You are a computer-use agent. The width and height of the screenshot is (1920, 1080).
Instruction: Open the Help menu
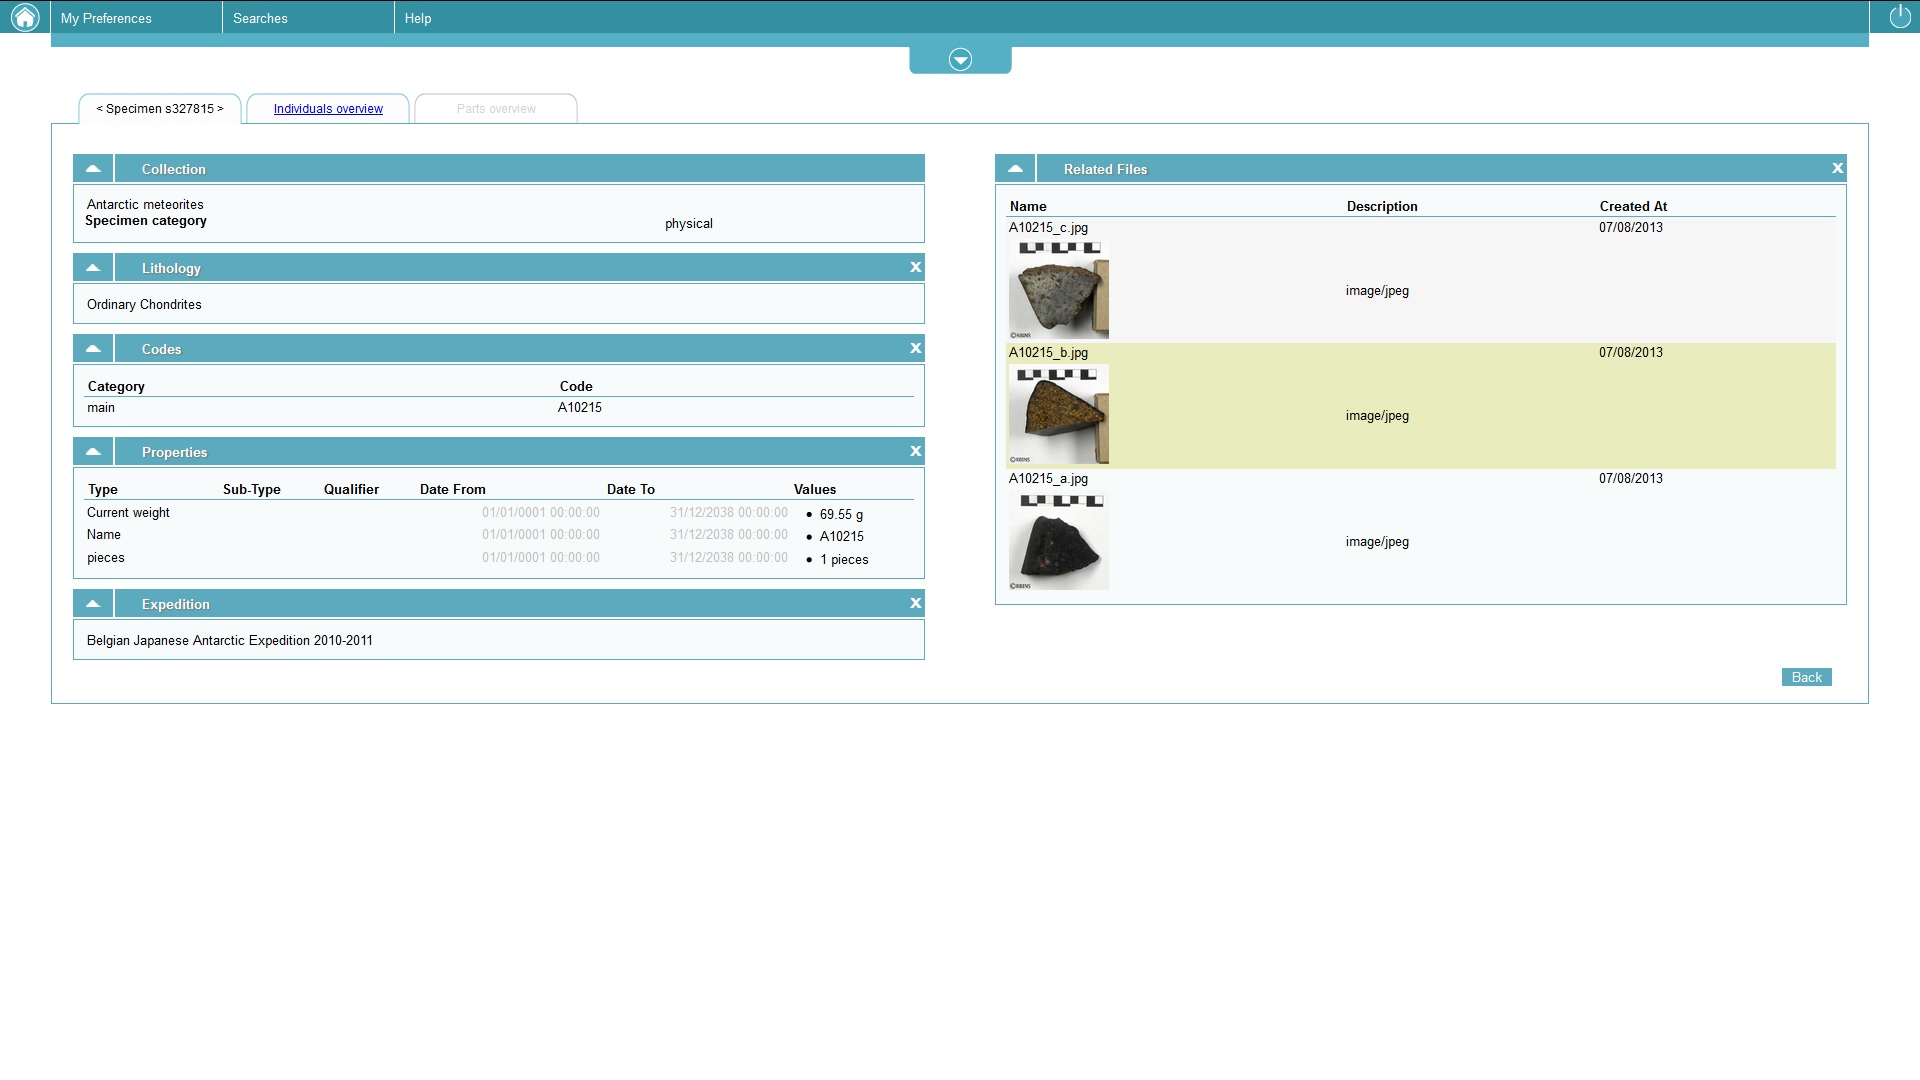pos(418,18)
